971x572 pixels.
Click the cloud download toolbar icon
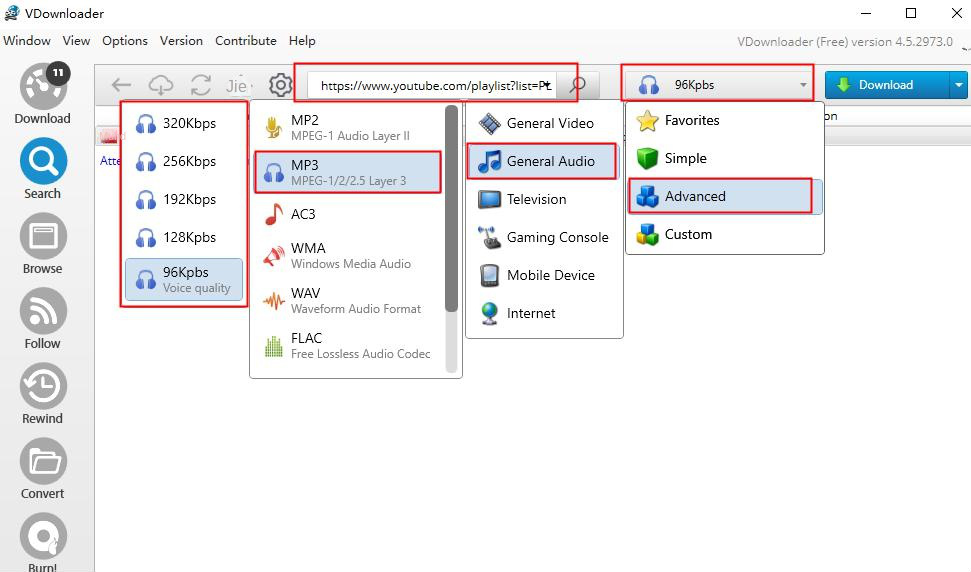click(x=161, y=85)
